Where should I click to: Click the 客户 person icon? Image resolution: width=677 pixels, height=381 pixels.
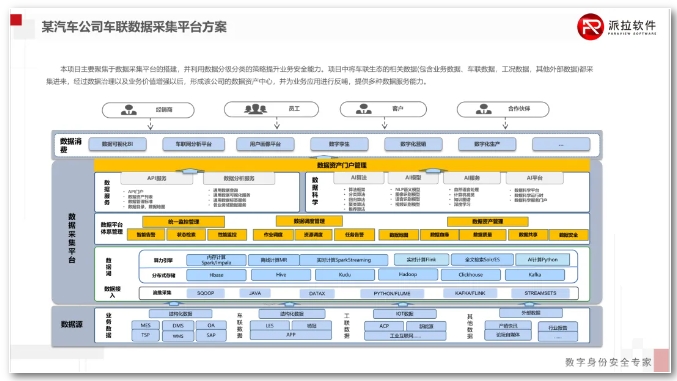(x=364, y=109)
